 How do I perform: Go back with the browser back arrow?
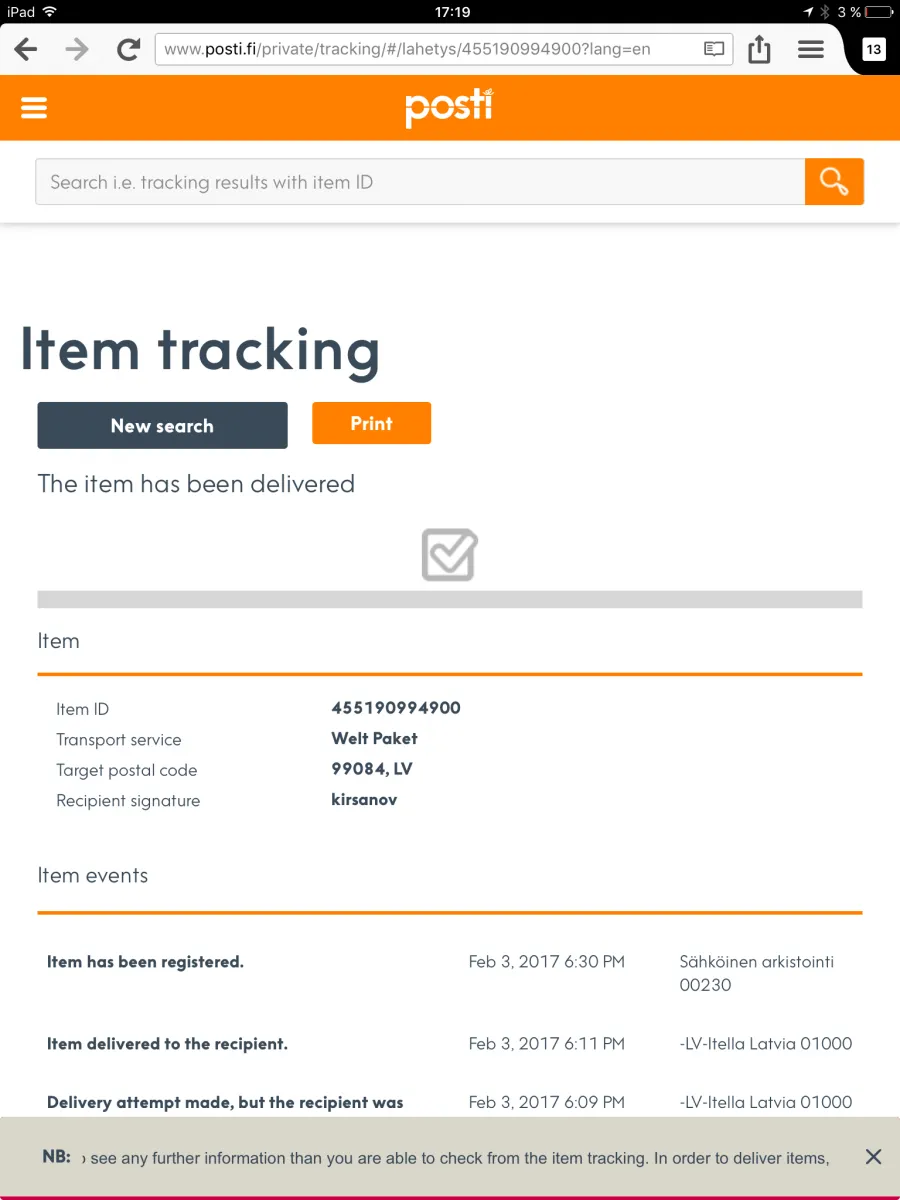pyautogui.click(x=25, y=49)
